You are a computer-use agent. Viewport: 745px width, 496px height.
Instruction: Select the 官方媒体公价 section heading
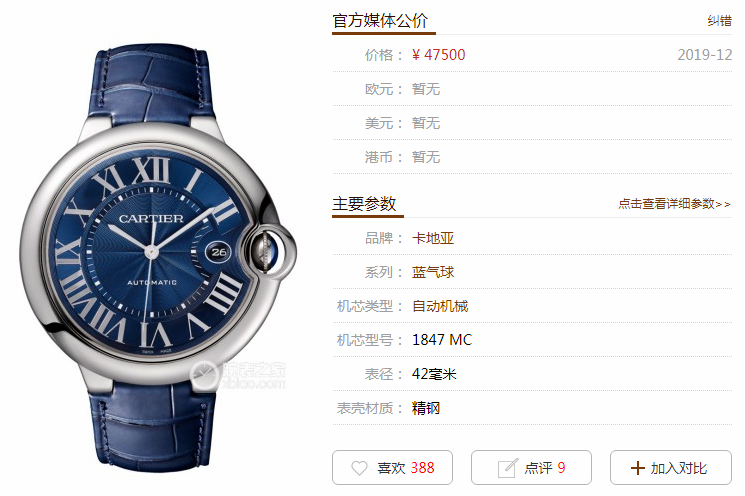coord(380,21)
